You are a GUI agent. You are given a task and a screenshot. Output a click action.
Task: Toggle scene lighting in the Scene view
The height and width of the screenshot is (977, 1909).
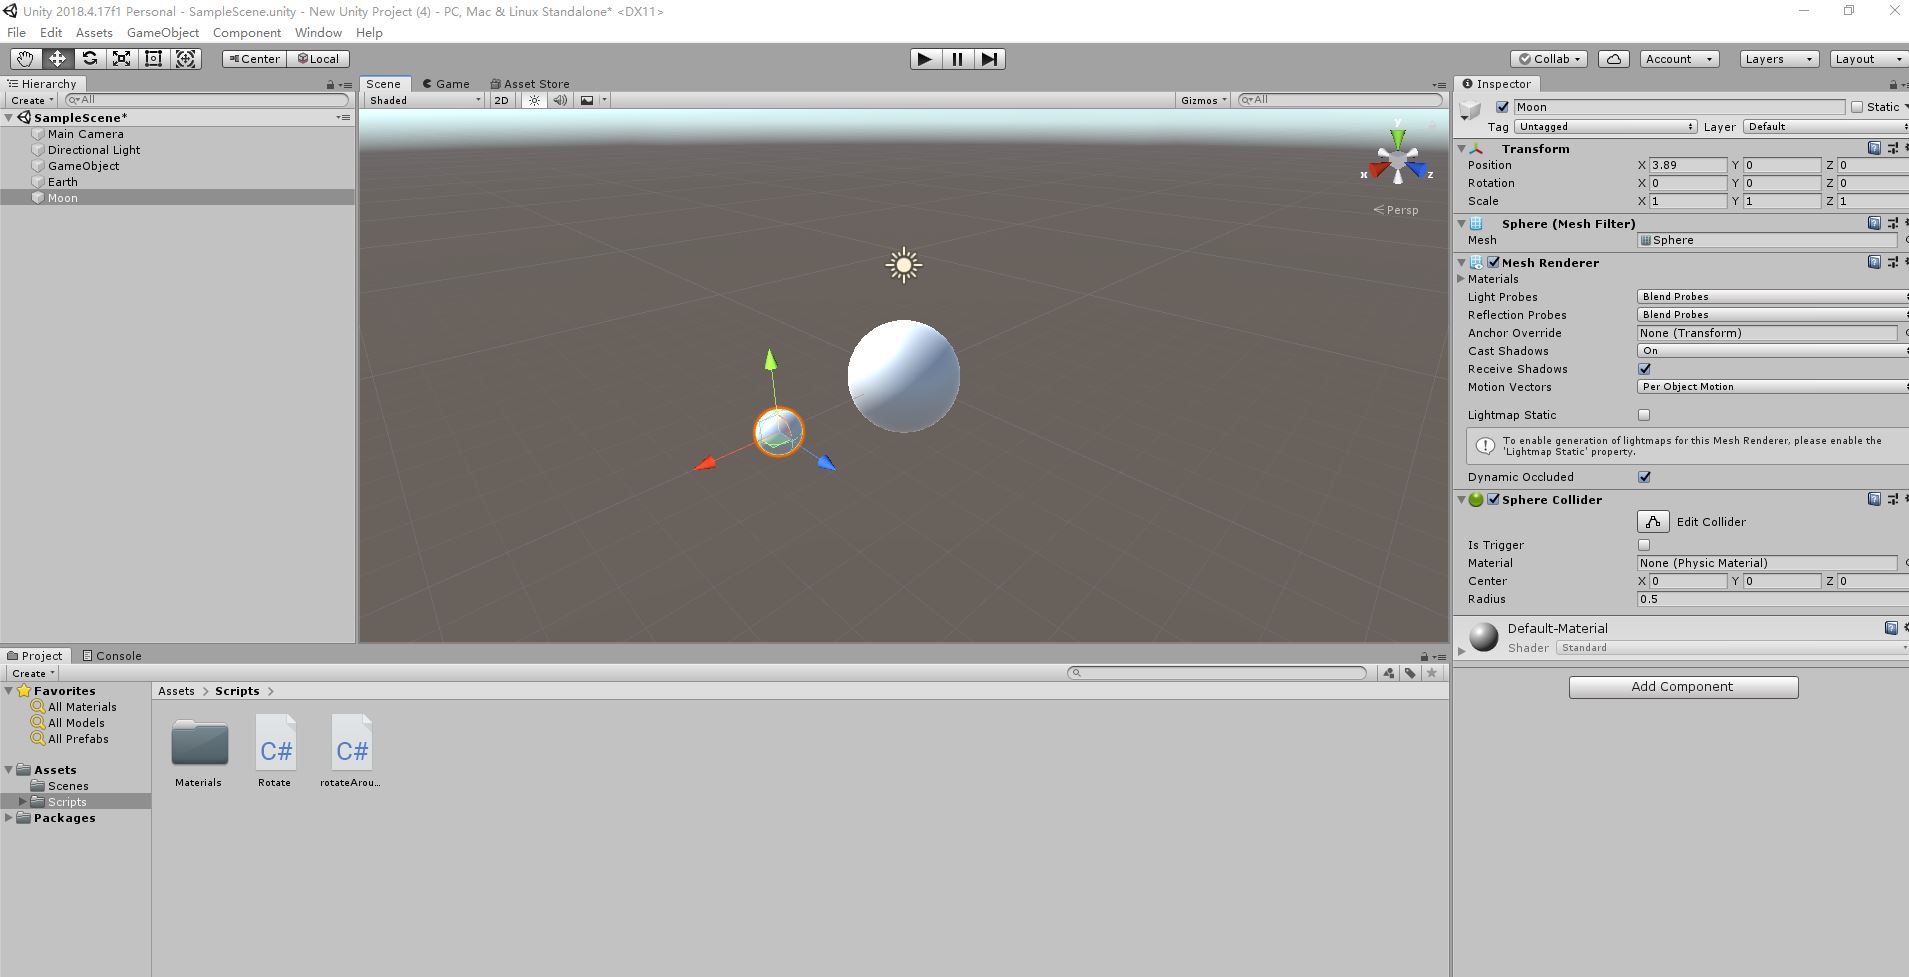pyautogui.click(x=534, y=100)
